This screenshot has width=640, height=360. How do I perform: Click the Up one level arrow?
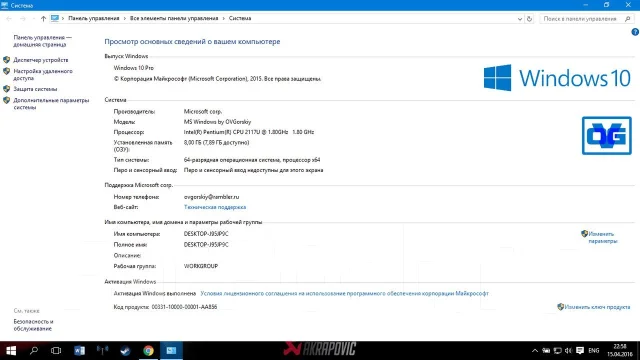tap(43, 19)
